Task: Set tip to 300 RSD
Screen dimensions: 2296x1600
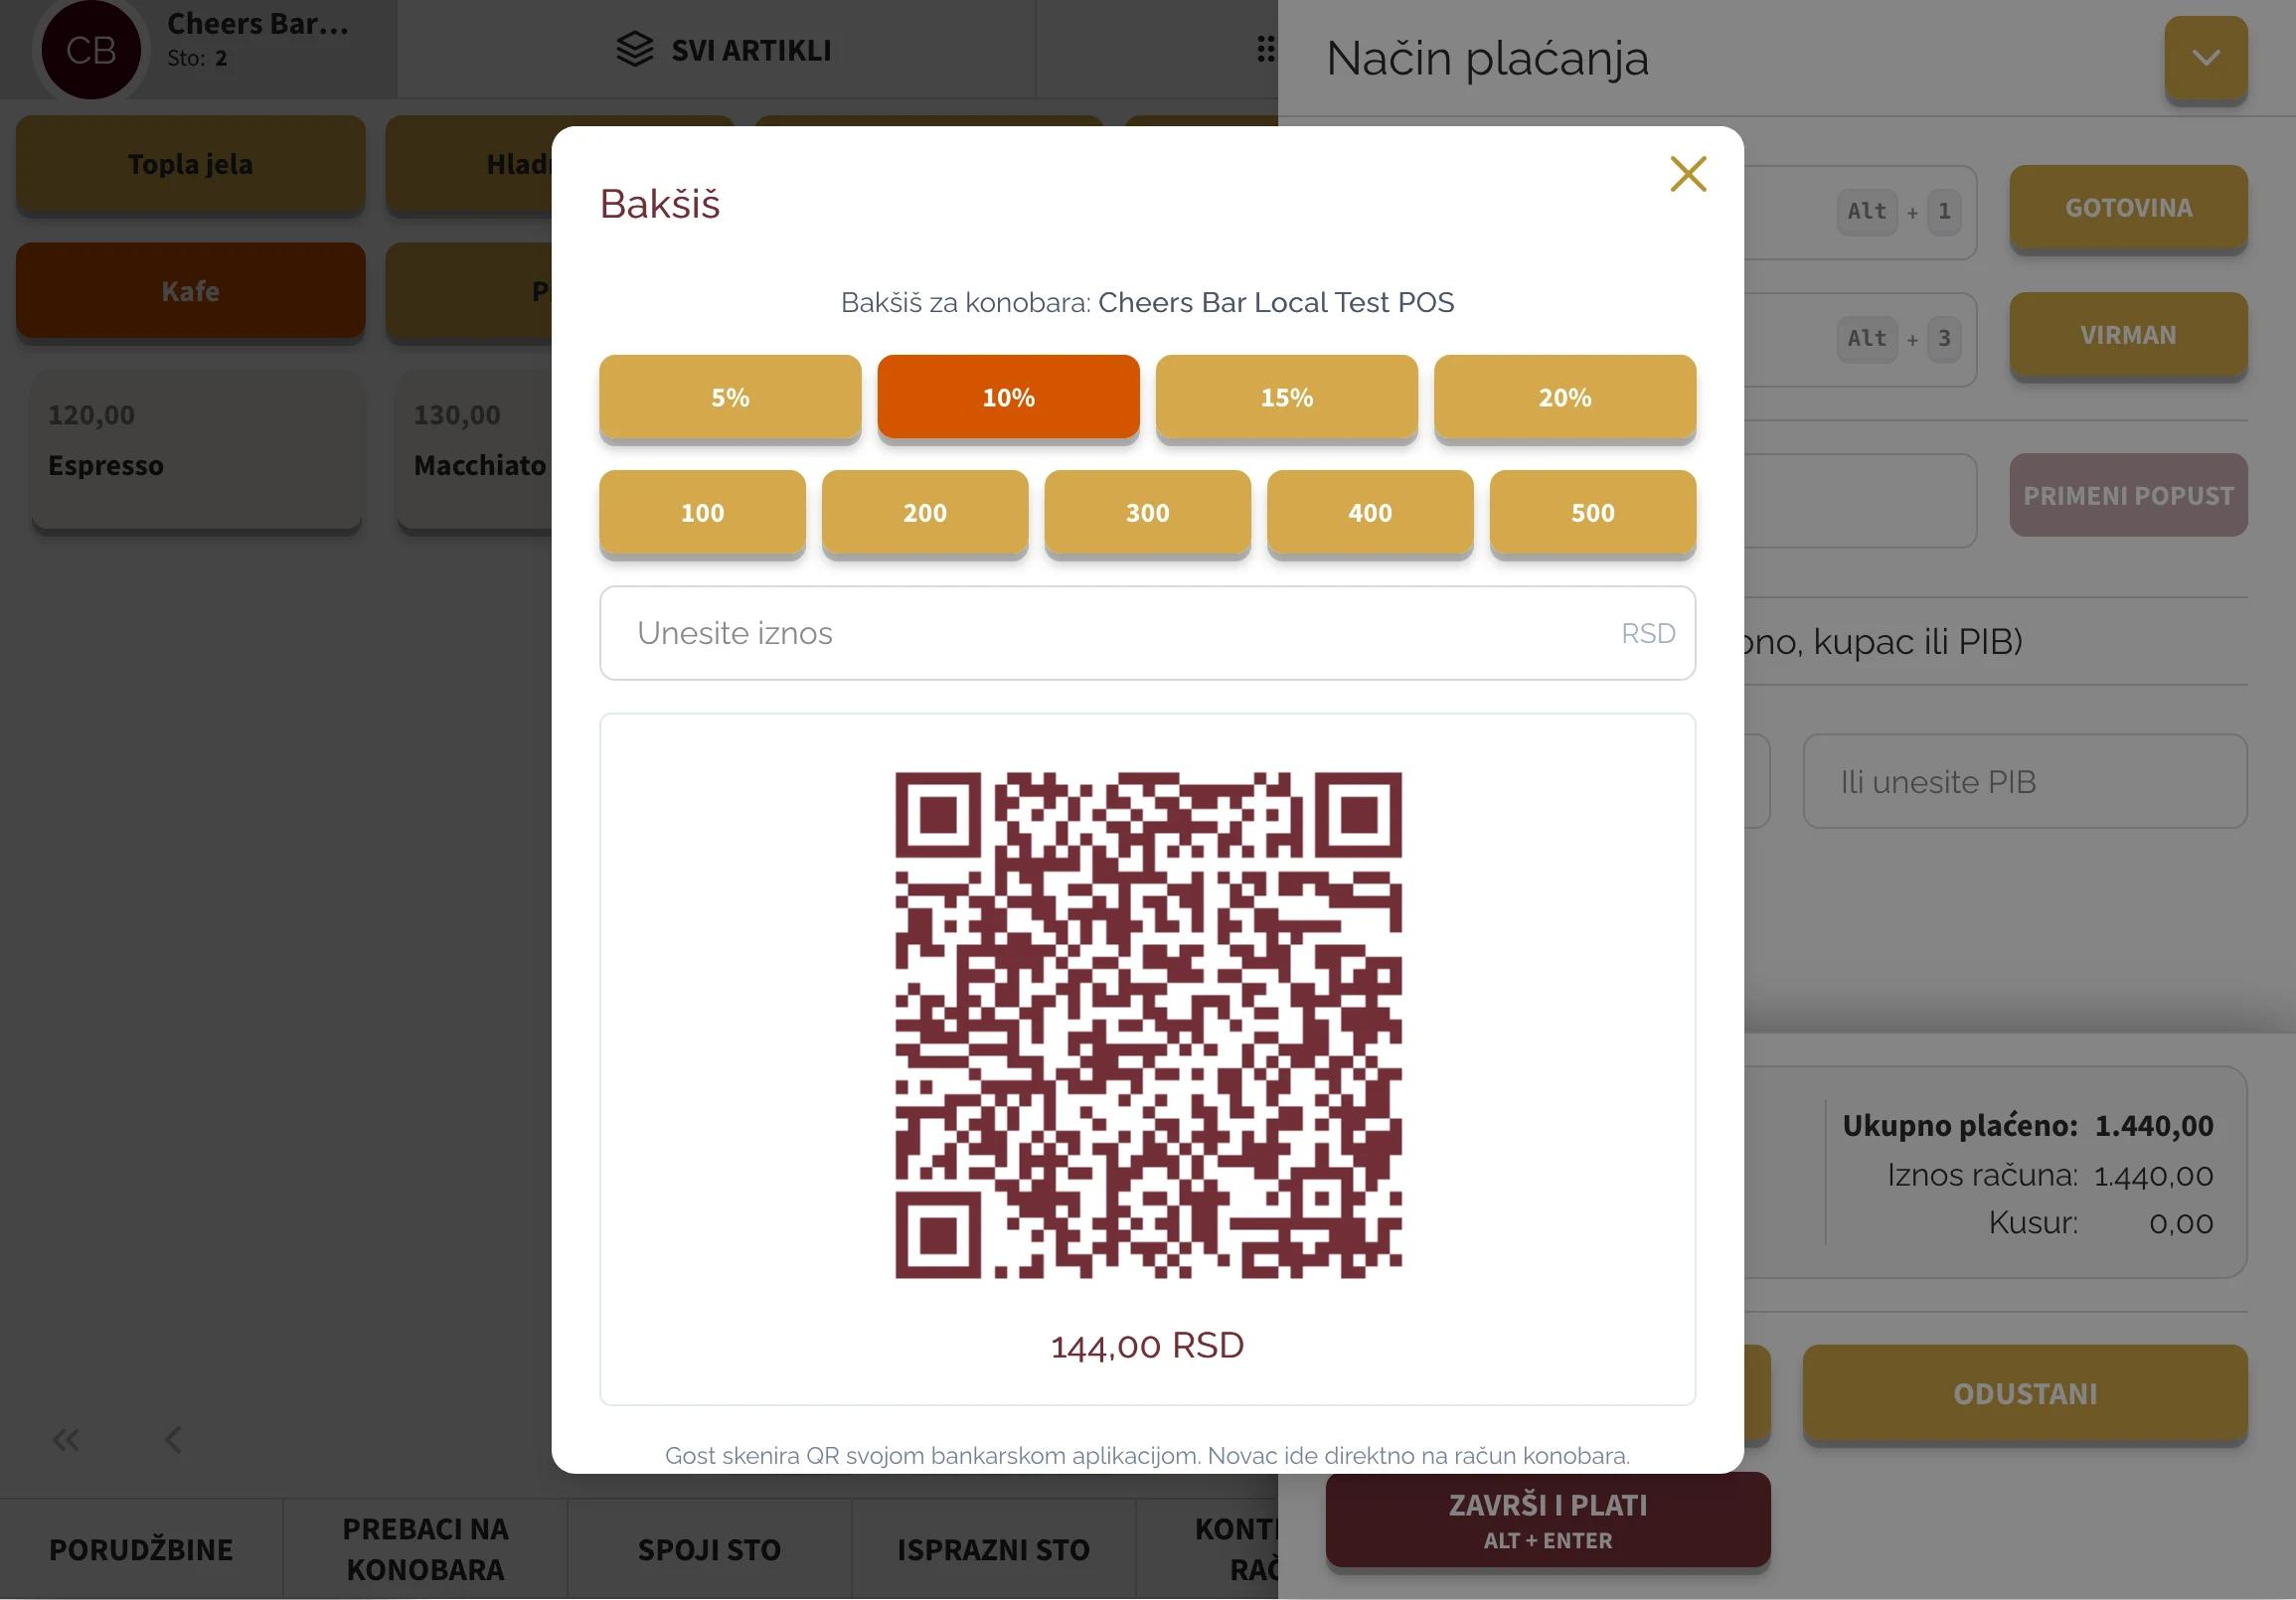Action: [1148, 512]
